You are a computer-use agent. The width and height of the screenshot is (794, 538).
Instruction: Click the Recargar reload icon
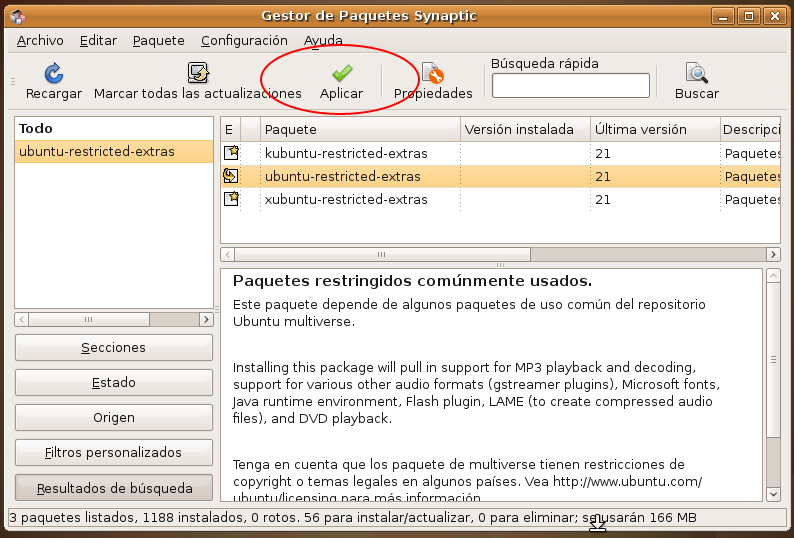(54, 73)
